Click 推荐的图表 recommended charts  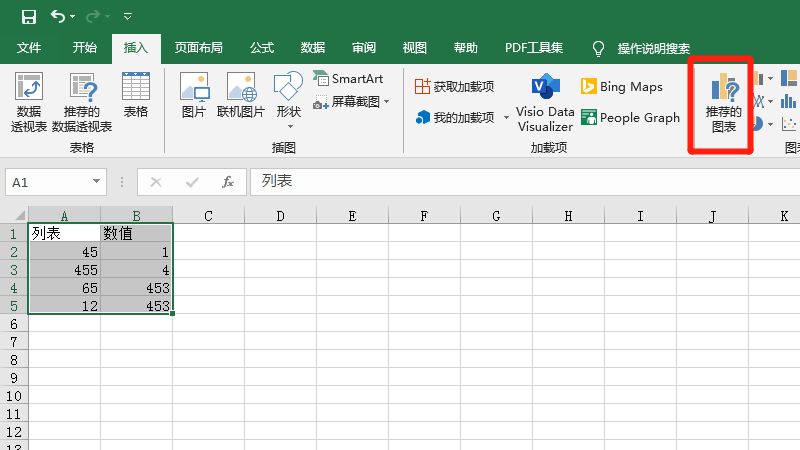[723, 103]
